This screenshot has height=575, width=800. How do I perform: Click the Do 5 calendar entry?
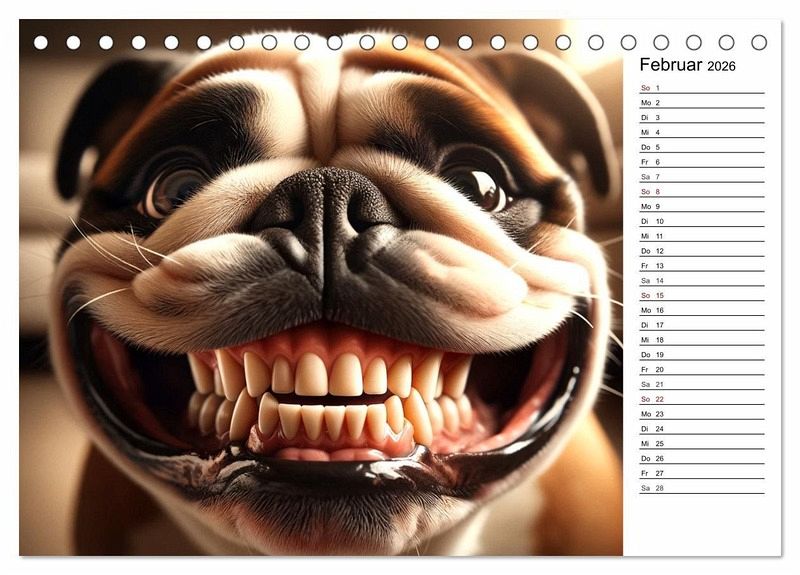tap(701, 147)
